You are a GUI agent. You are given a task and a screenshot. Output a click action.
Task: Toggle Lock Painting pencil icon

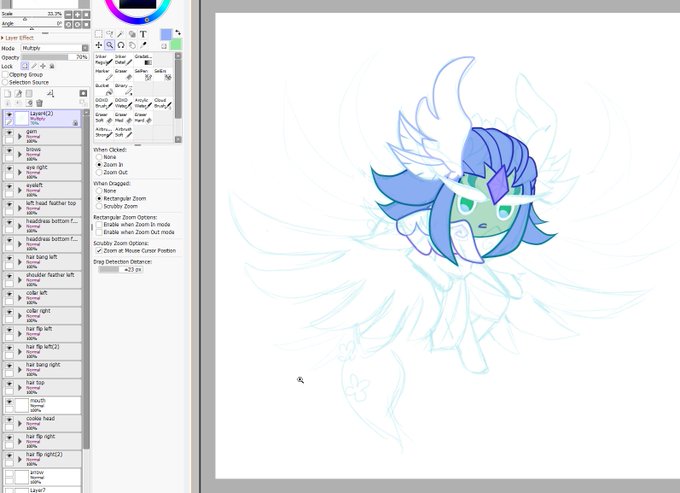point(34,66)
